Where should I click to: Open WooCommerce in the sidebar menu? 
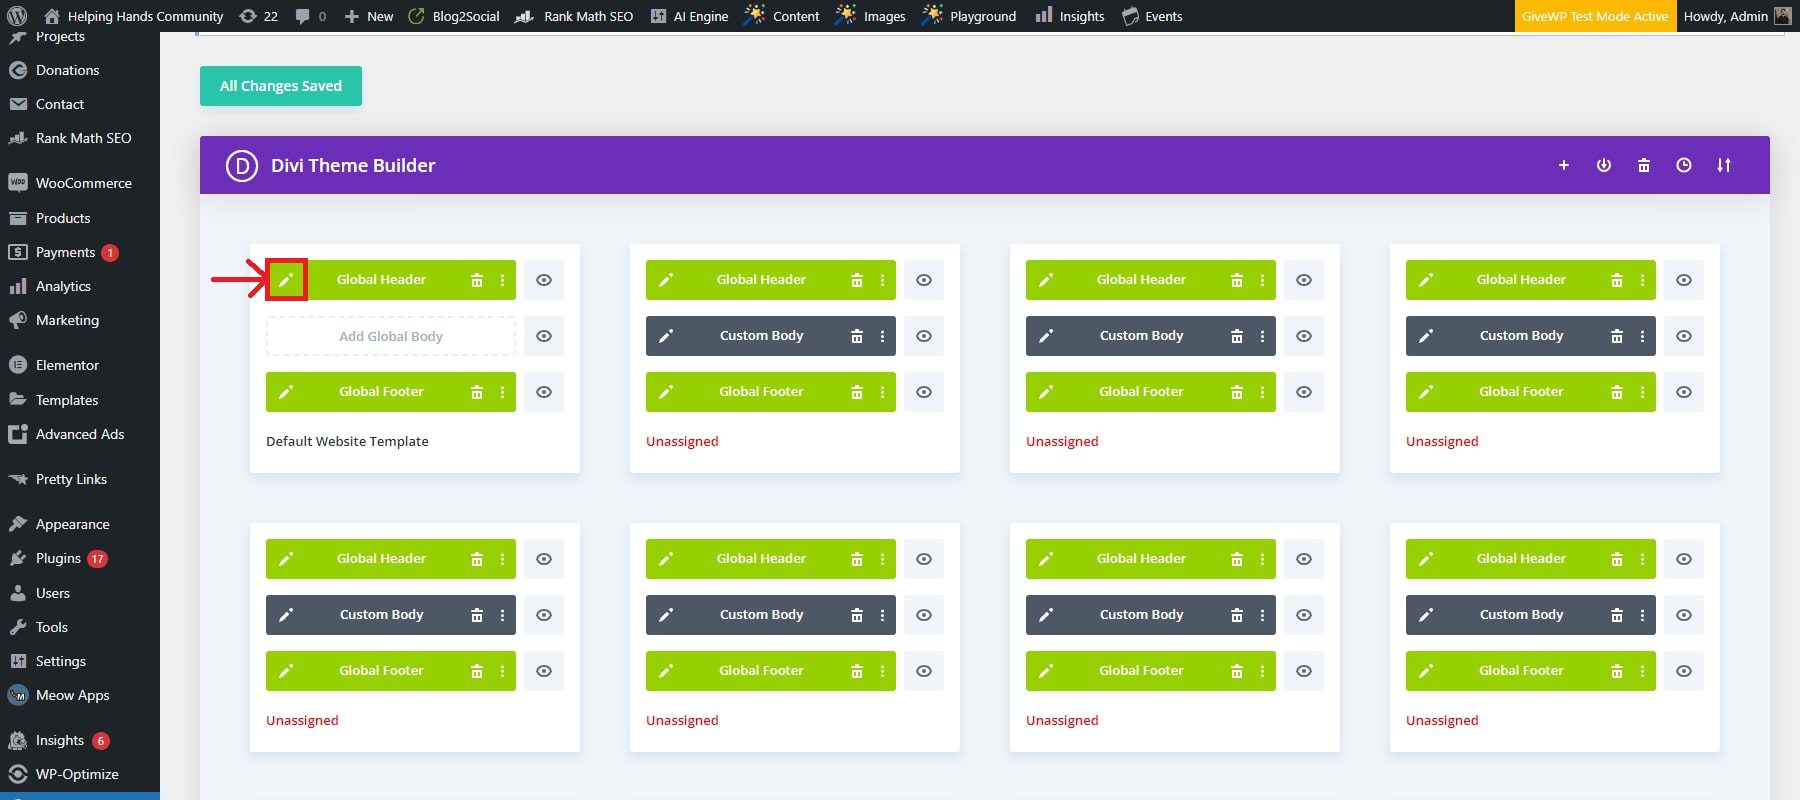(x=83, y=183)
